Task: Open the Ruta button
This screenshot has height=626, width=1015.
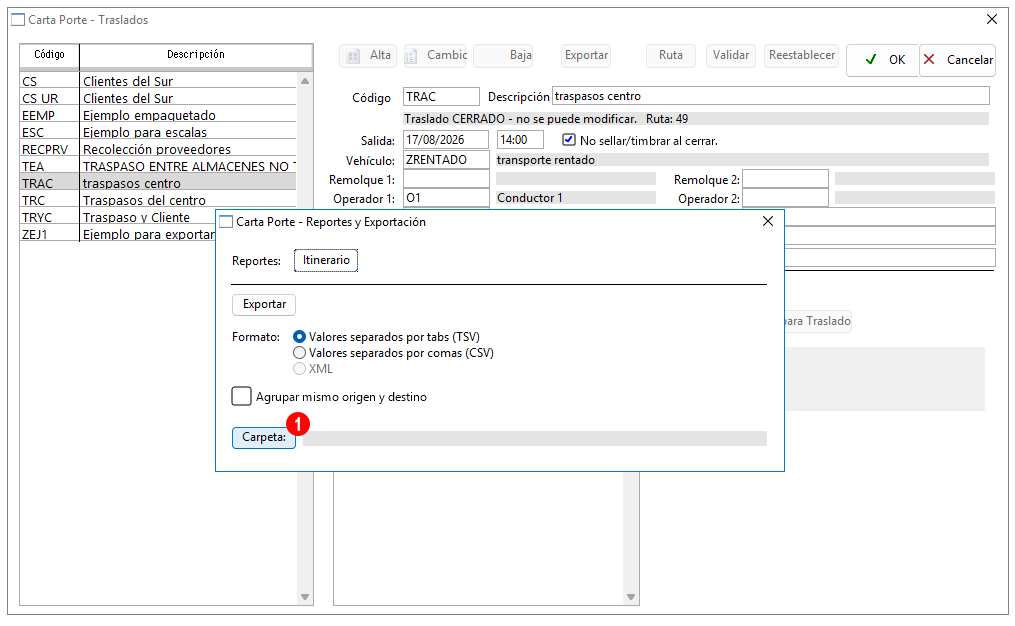Action: [x=671, y=56]
